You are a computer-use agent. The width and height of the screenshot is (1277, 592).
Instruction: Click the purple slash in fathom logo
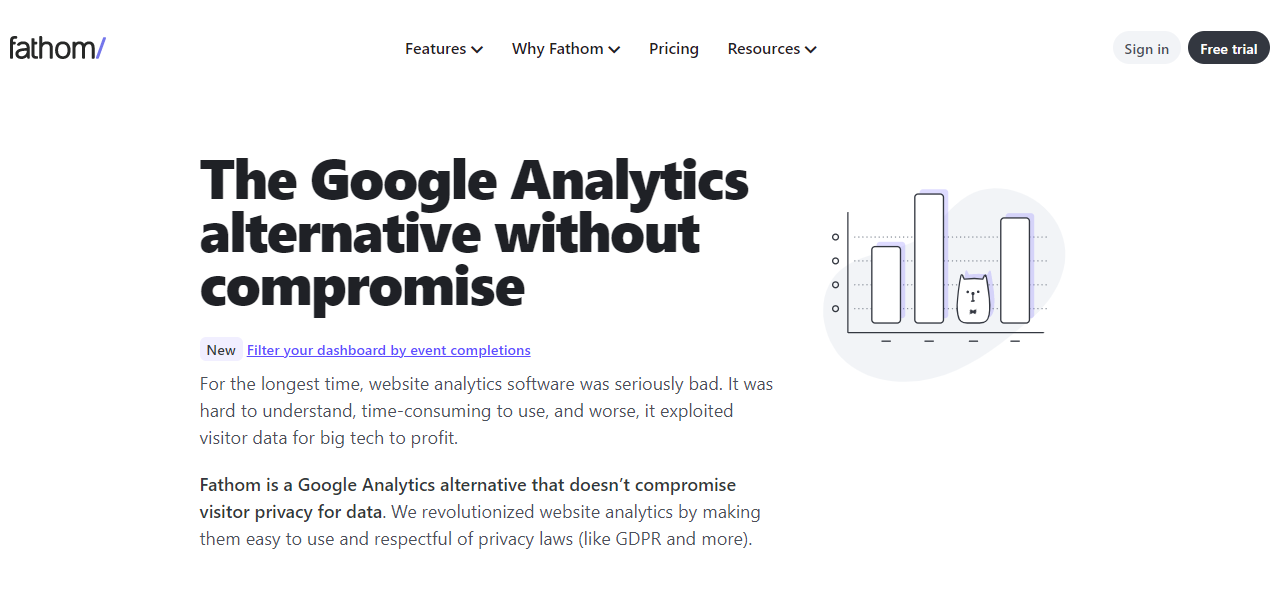click(x=100, y=47)
